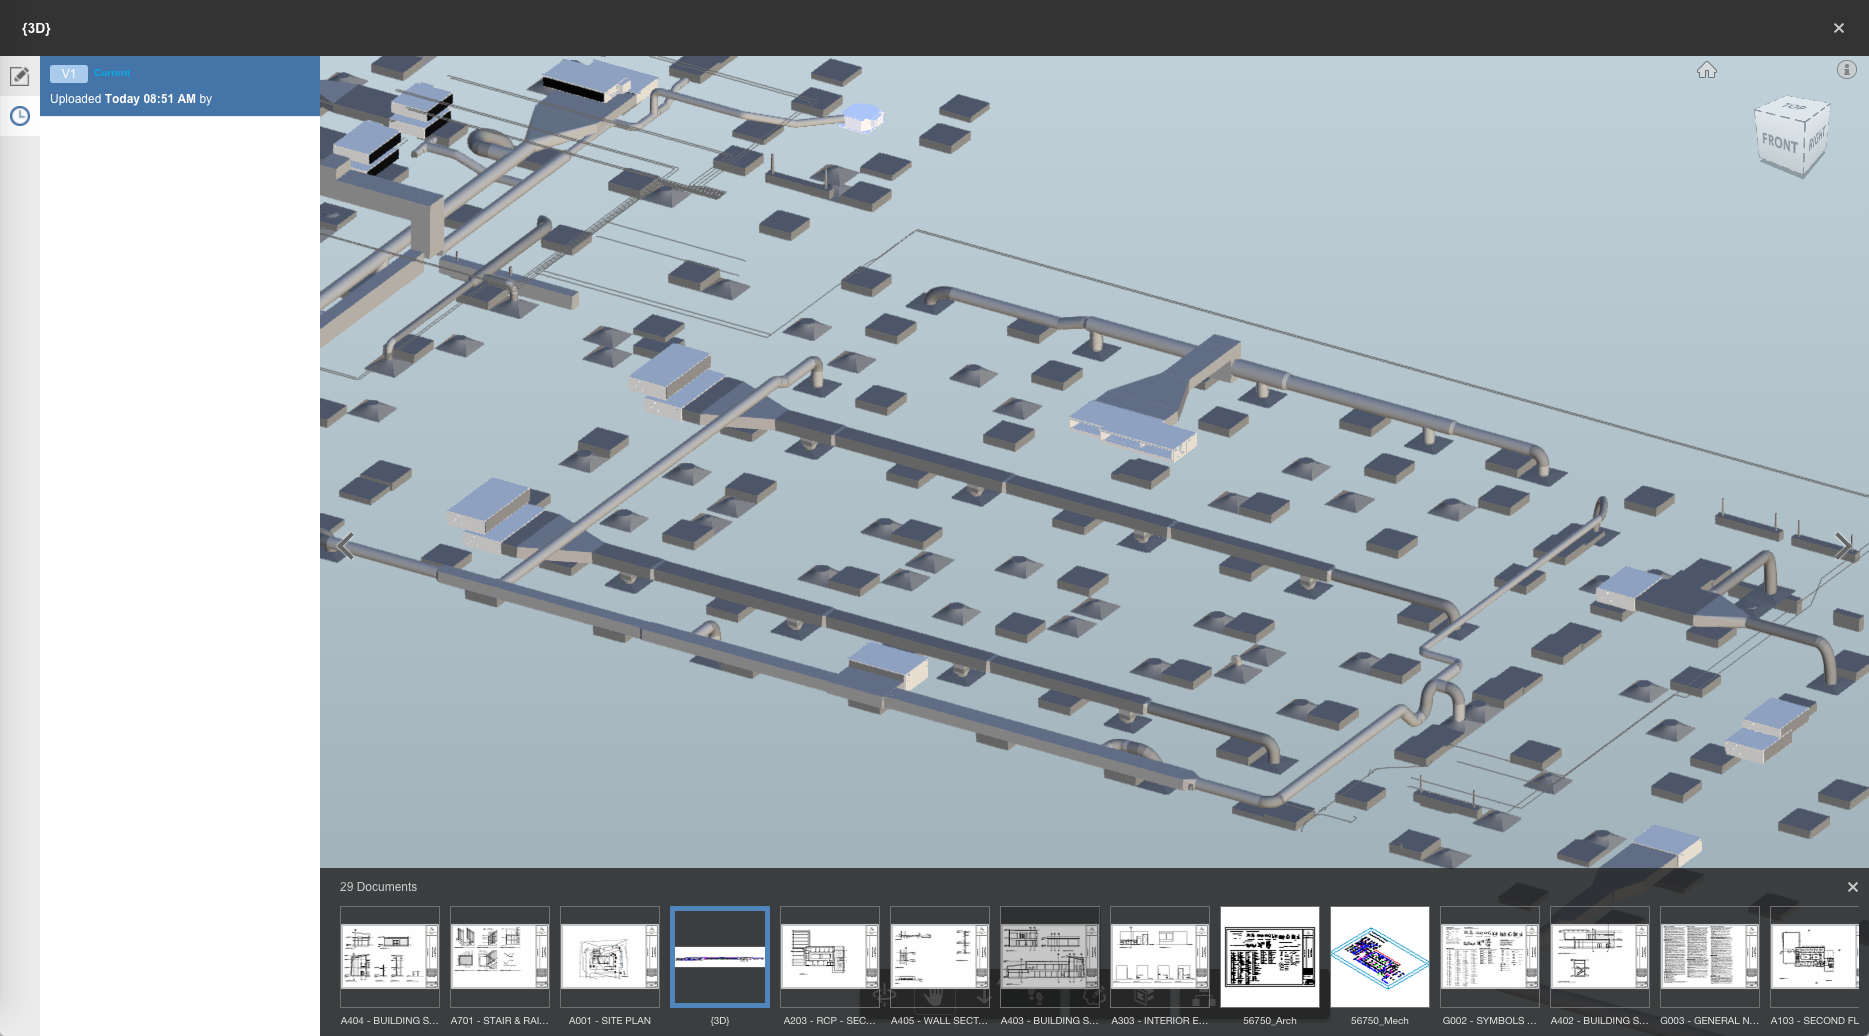This screenshot has width=1869, height=1036.
Task: Open the version history clock icon
Action: coord(19,116)
